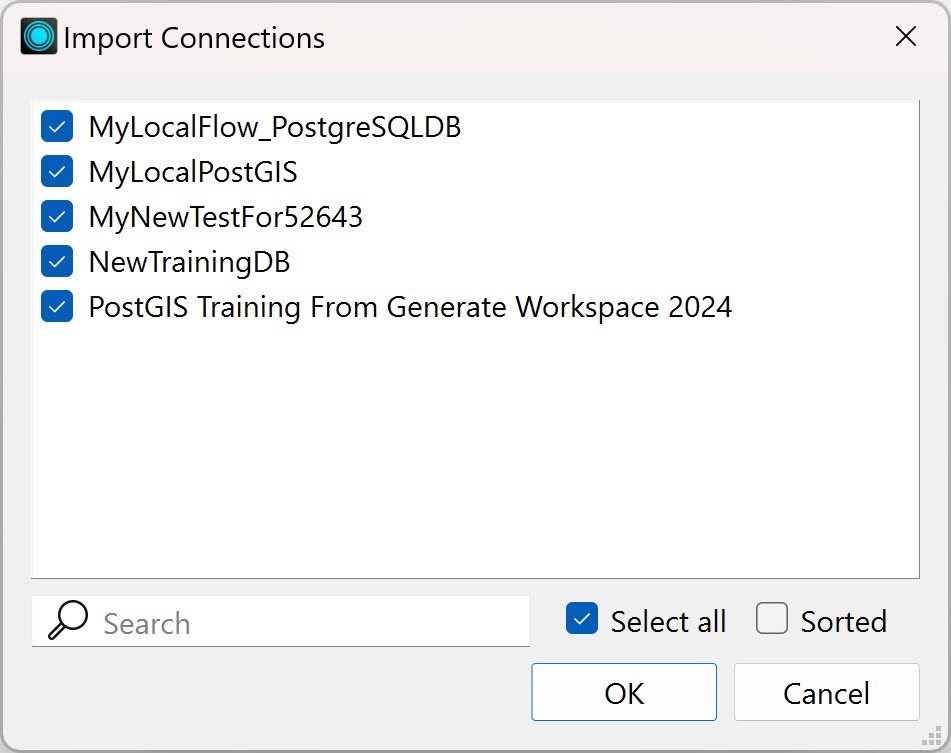This screenshot has width=951, height=753.
Task: Select the MyNewTestFor52643 list entry text
Action: (x=226, y=217)
